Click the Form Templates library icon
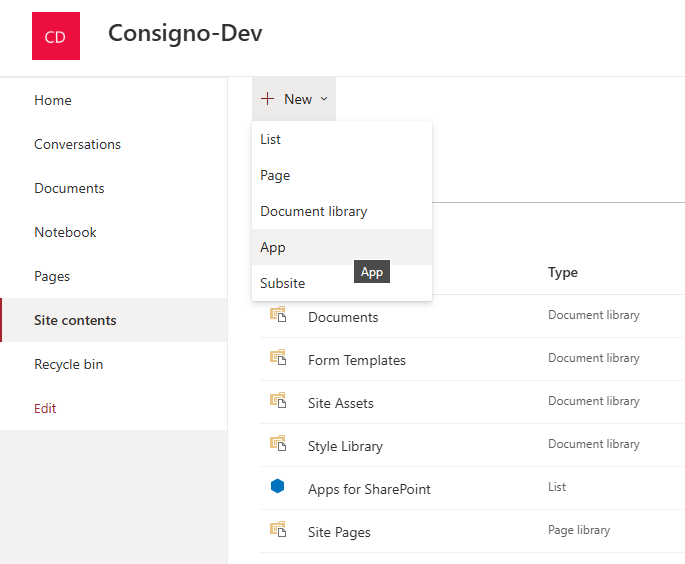Viewport: 685px width, 564px height. pos(278,357)
